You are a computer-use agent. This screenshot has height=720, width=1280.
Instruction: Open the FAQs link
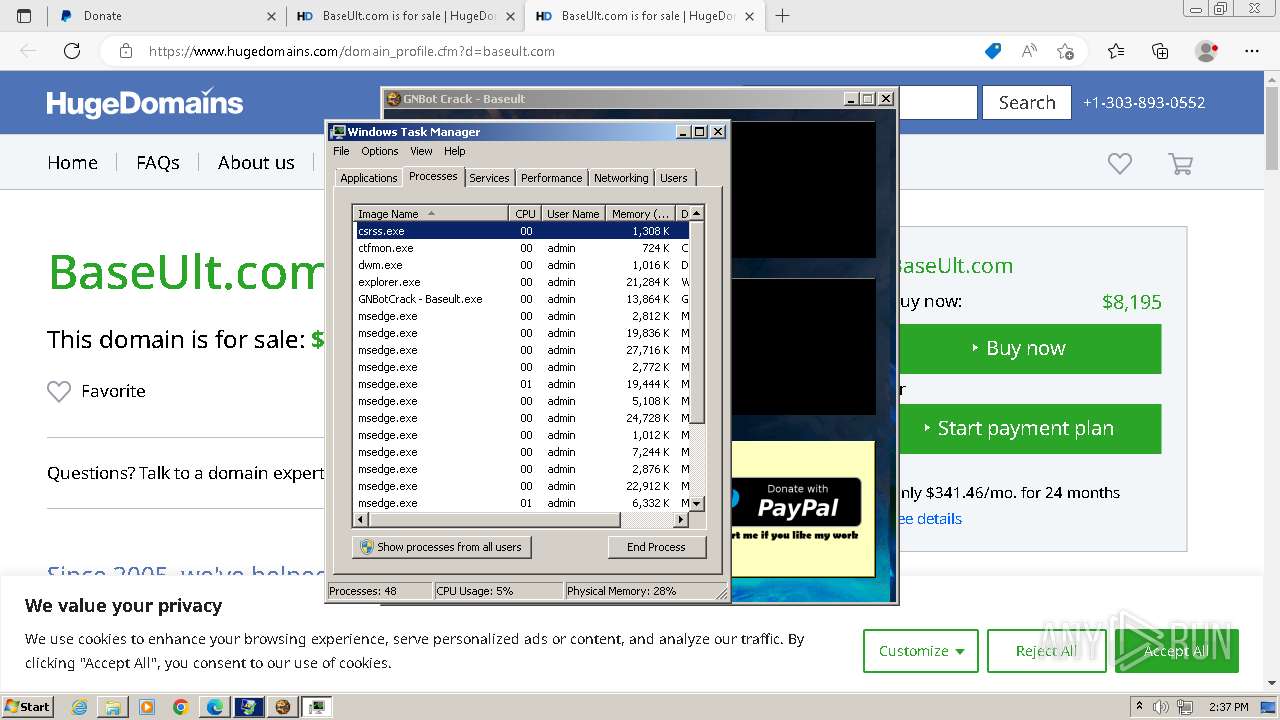pos(158,162)
